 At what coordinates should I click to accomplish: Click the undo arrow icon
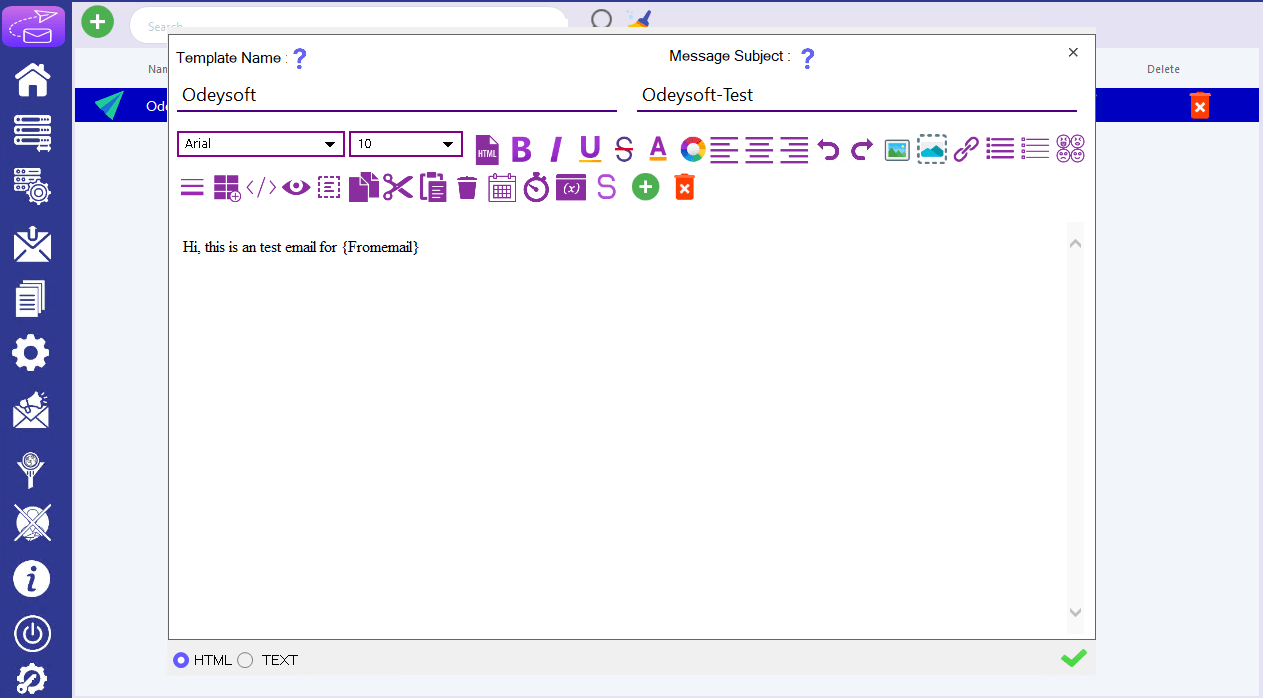coord(828,149)
